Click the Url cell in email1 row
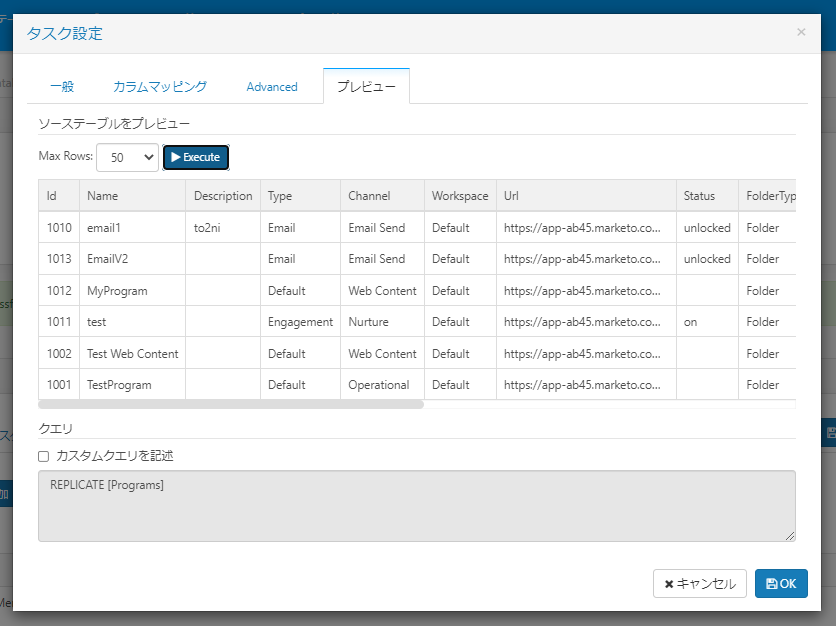The image size is (836, 626). [586, 228]
